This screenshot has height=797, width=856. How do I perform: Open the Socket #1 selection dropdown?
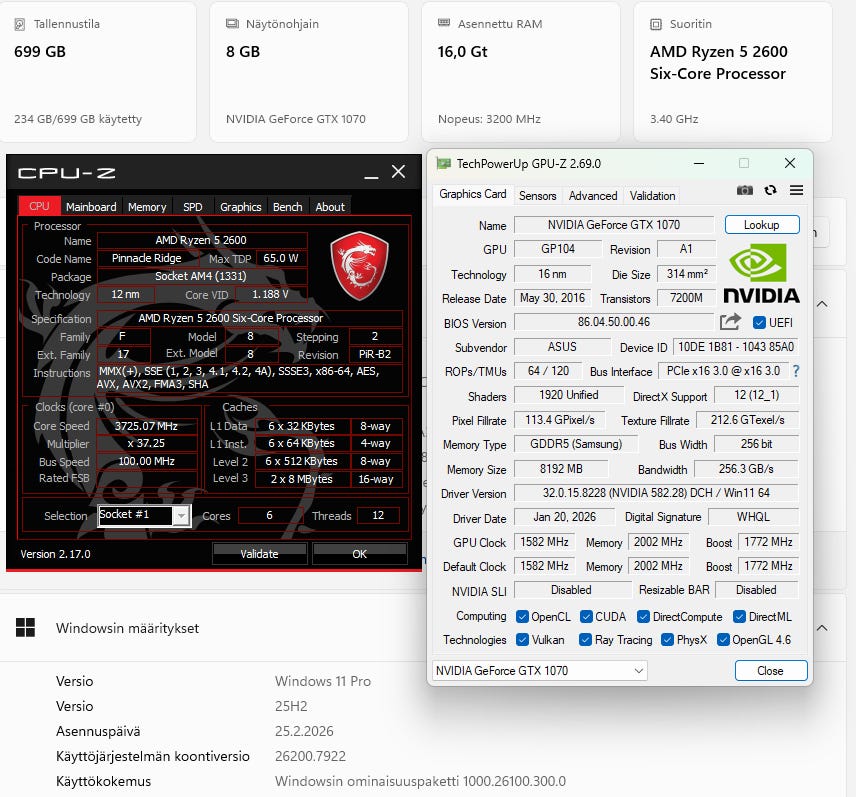click(144, 515)
